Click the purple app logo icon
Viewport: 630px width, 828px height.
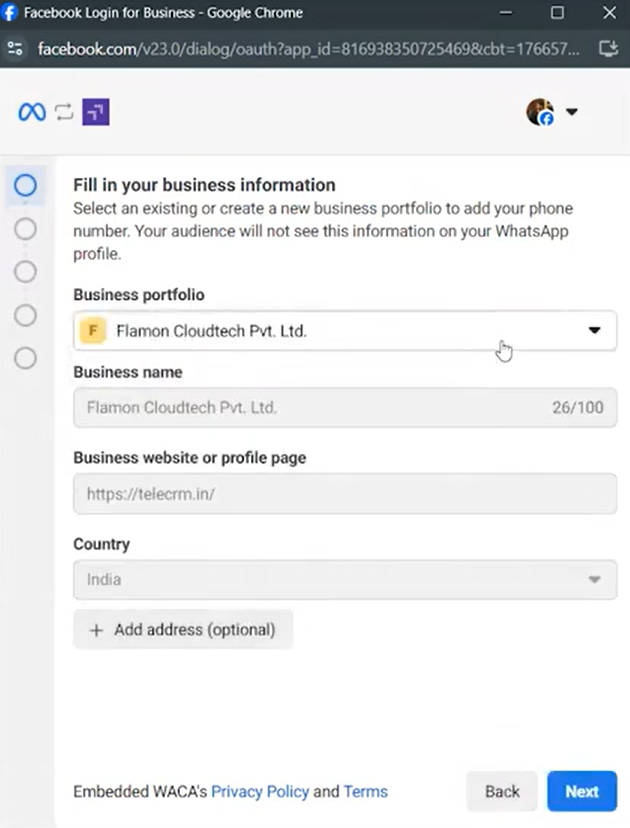(x=95, y=112)
